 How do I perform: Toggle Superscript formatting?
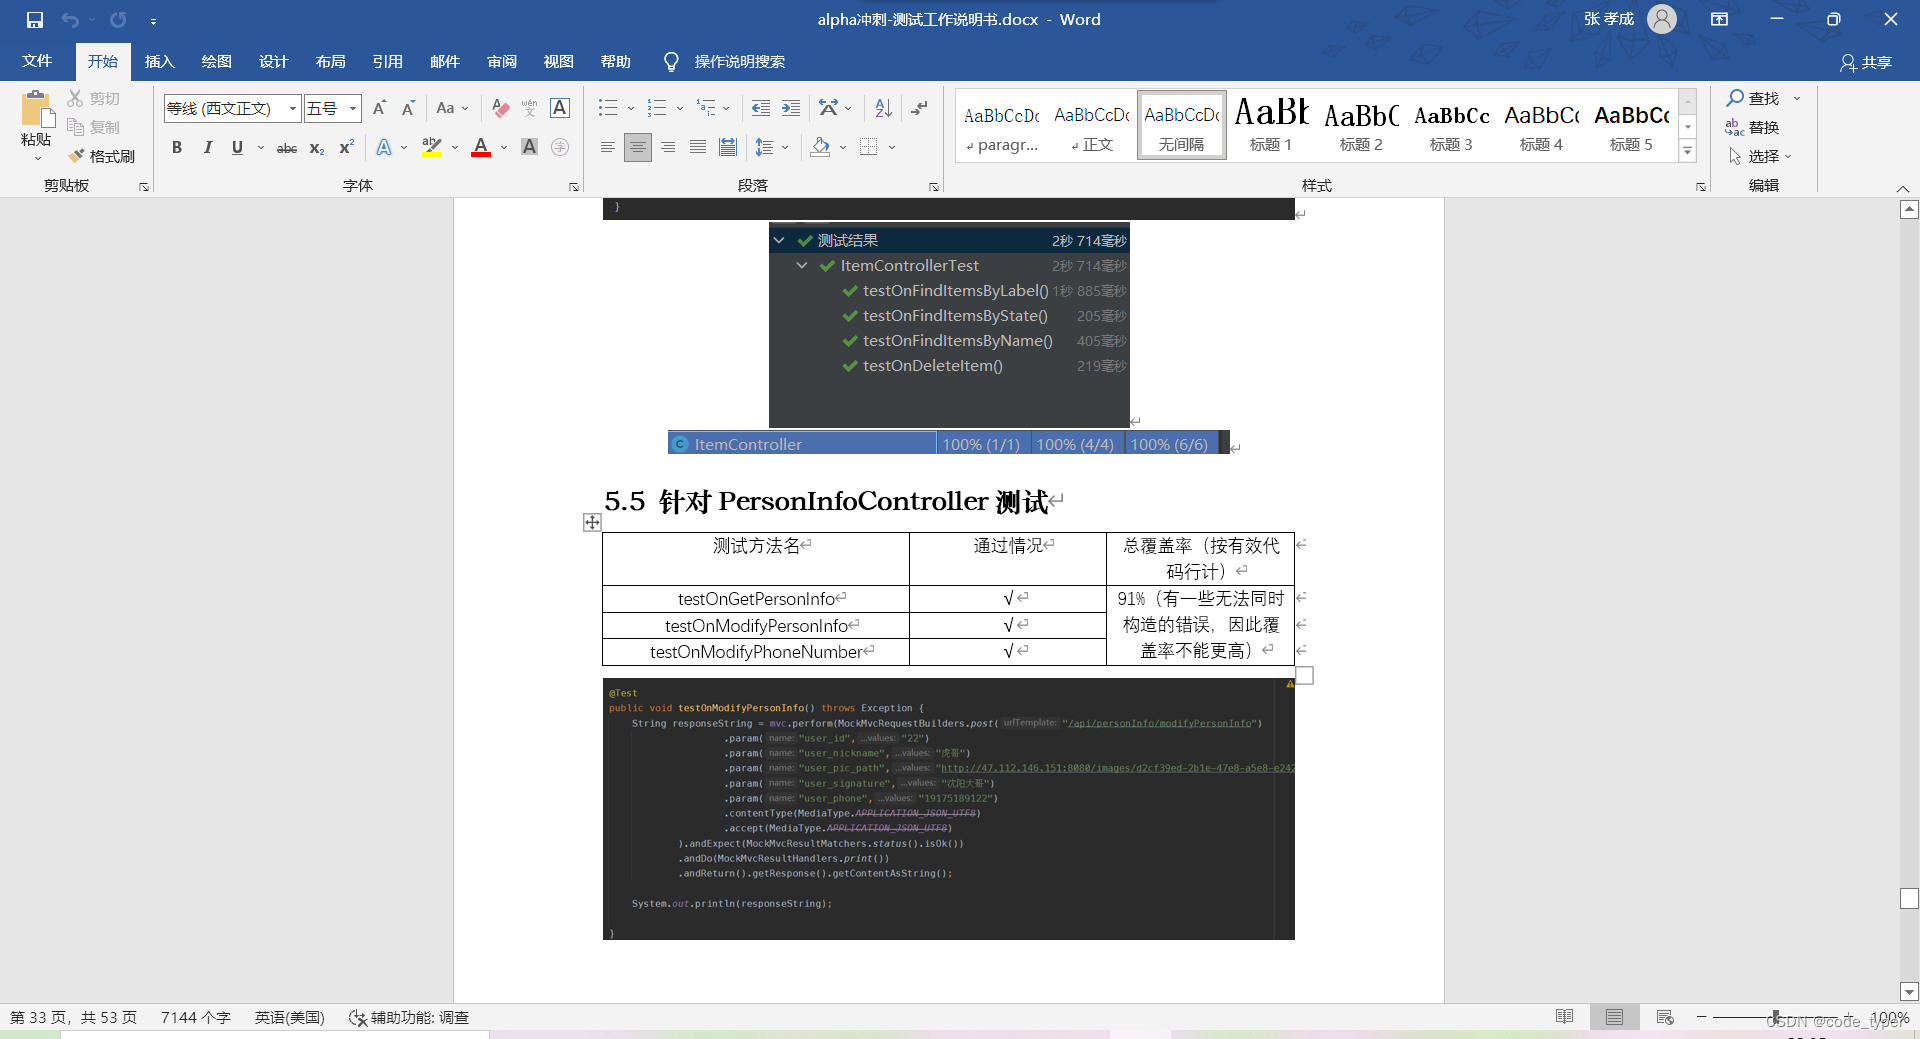pos(347,148)
